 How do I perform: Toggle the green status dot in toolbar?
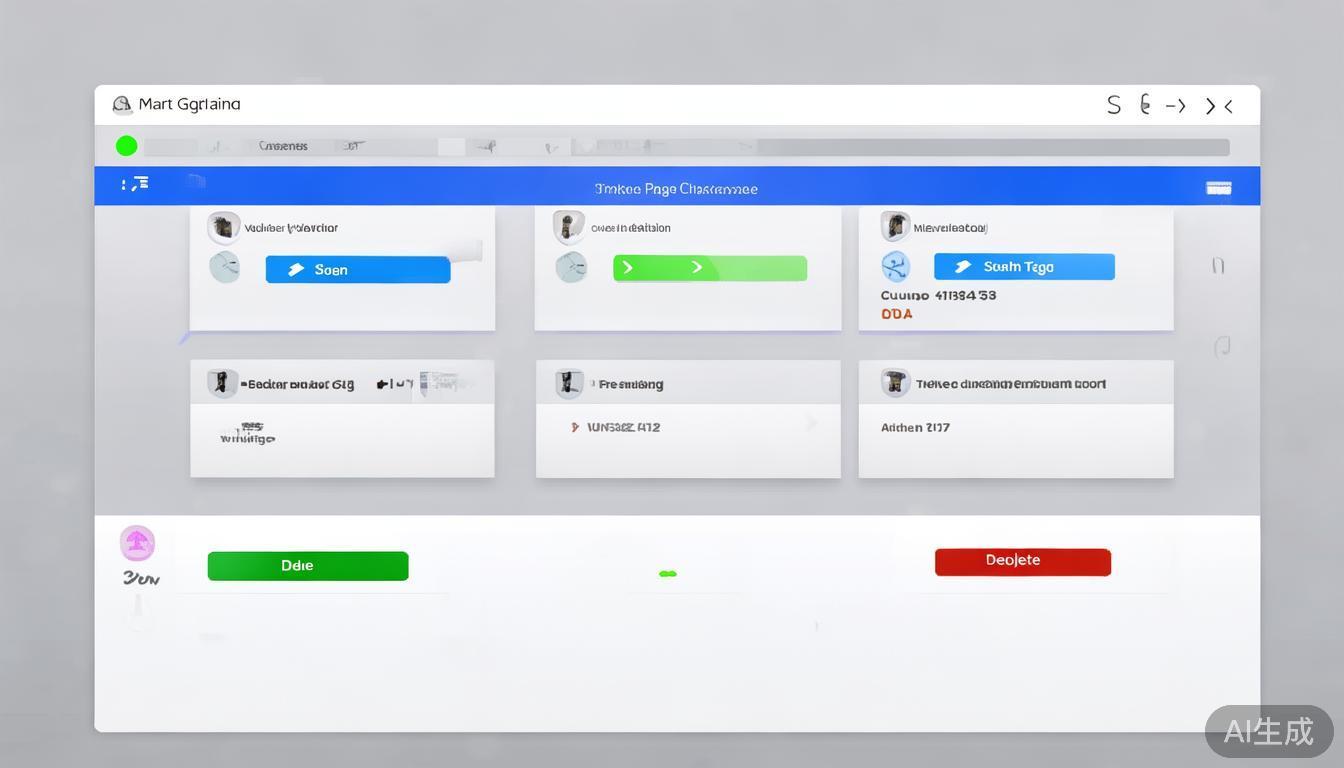coord(126,146)
